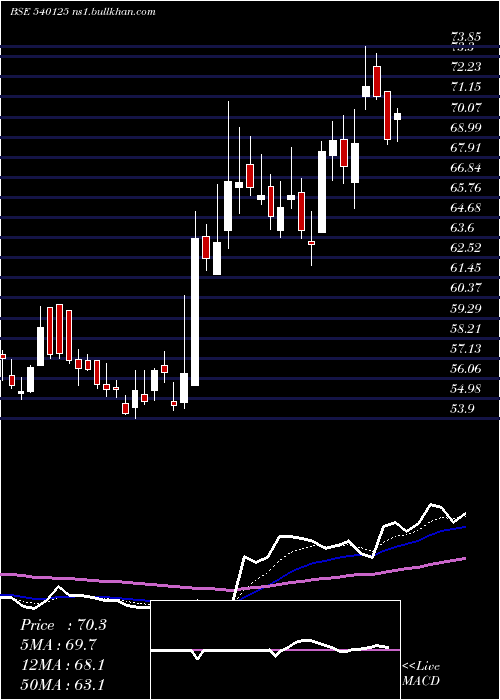
Task: Click the 68.99 price axis label
Action: click(467, 128)
